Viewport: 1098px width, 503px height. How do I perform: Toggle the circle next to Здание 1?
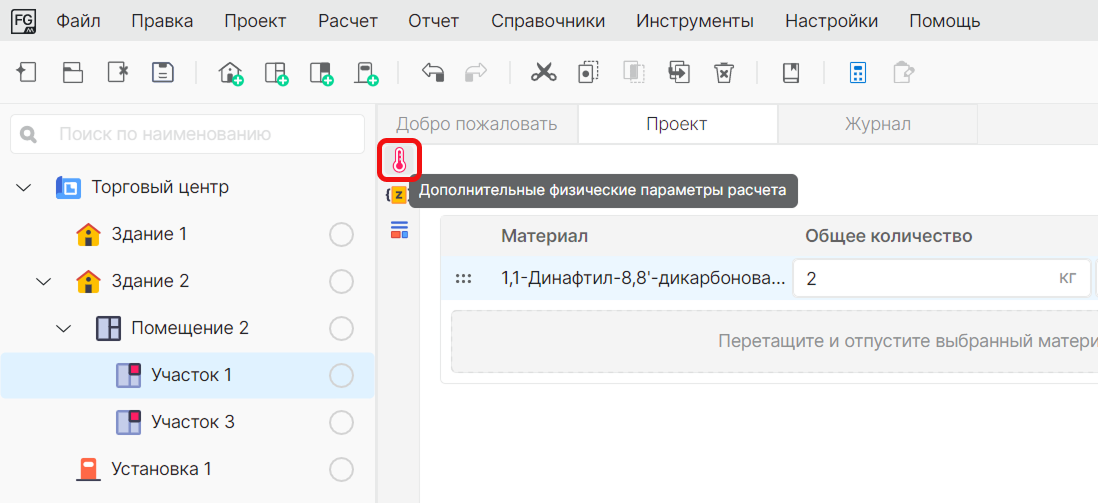(x=341, y=235)
